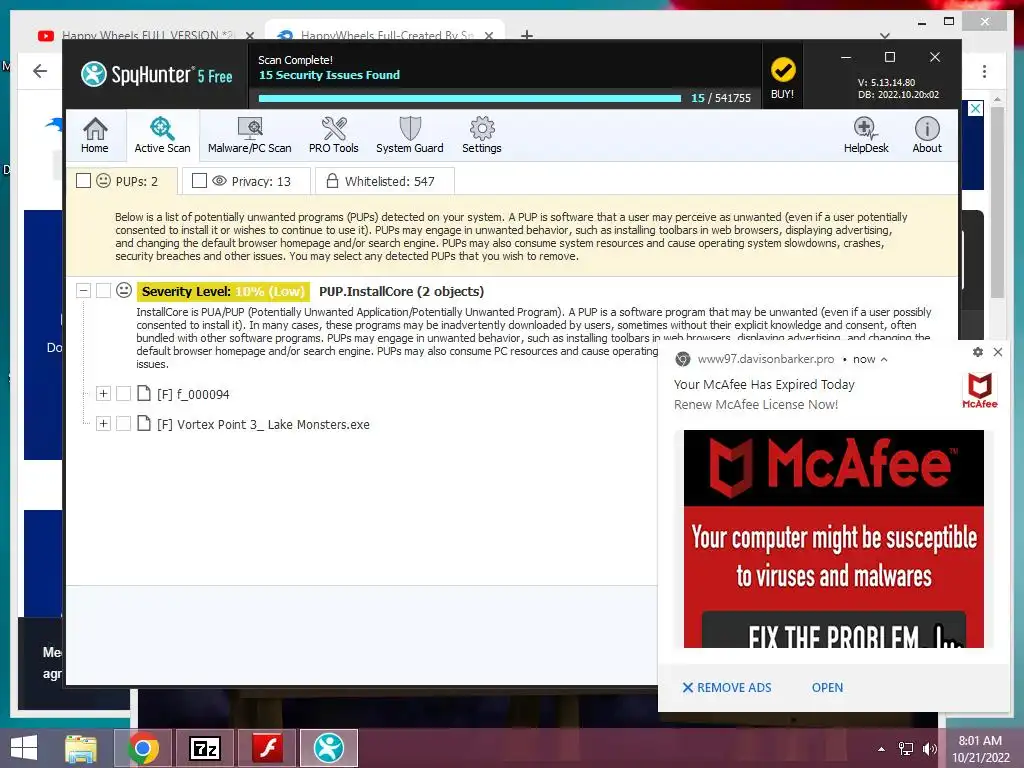Click the Severity Level 10% (Low) badge

(223, 291)
